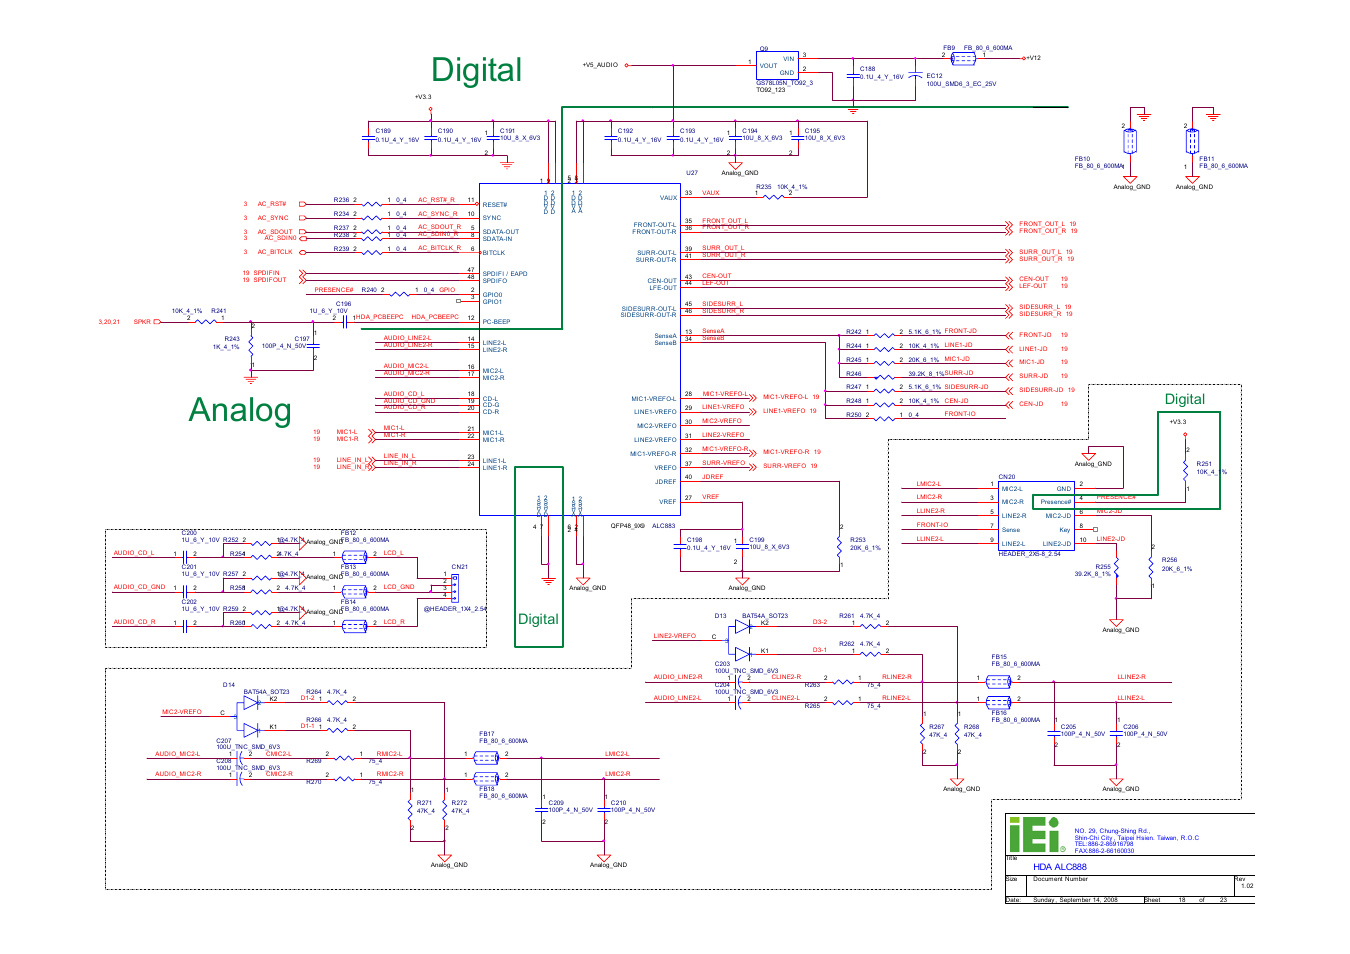The width and height of the screenshot is (1350, 954).
Task: Click the MIC2-VREFO net near D14
Action: click(182, 712)
